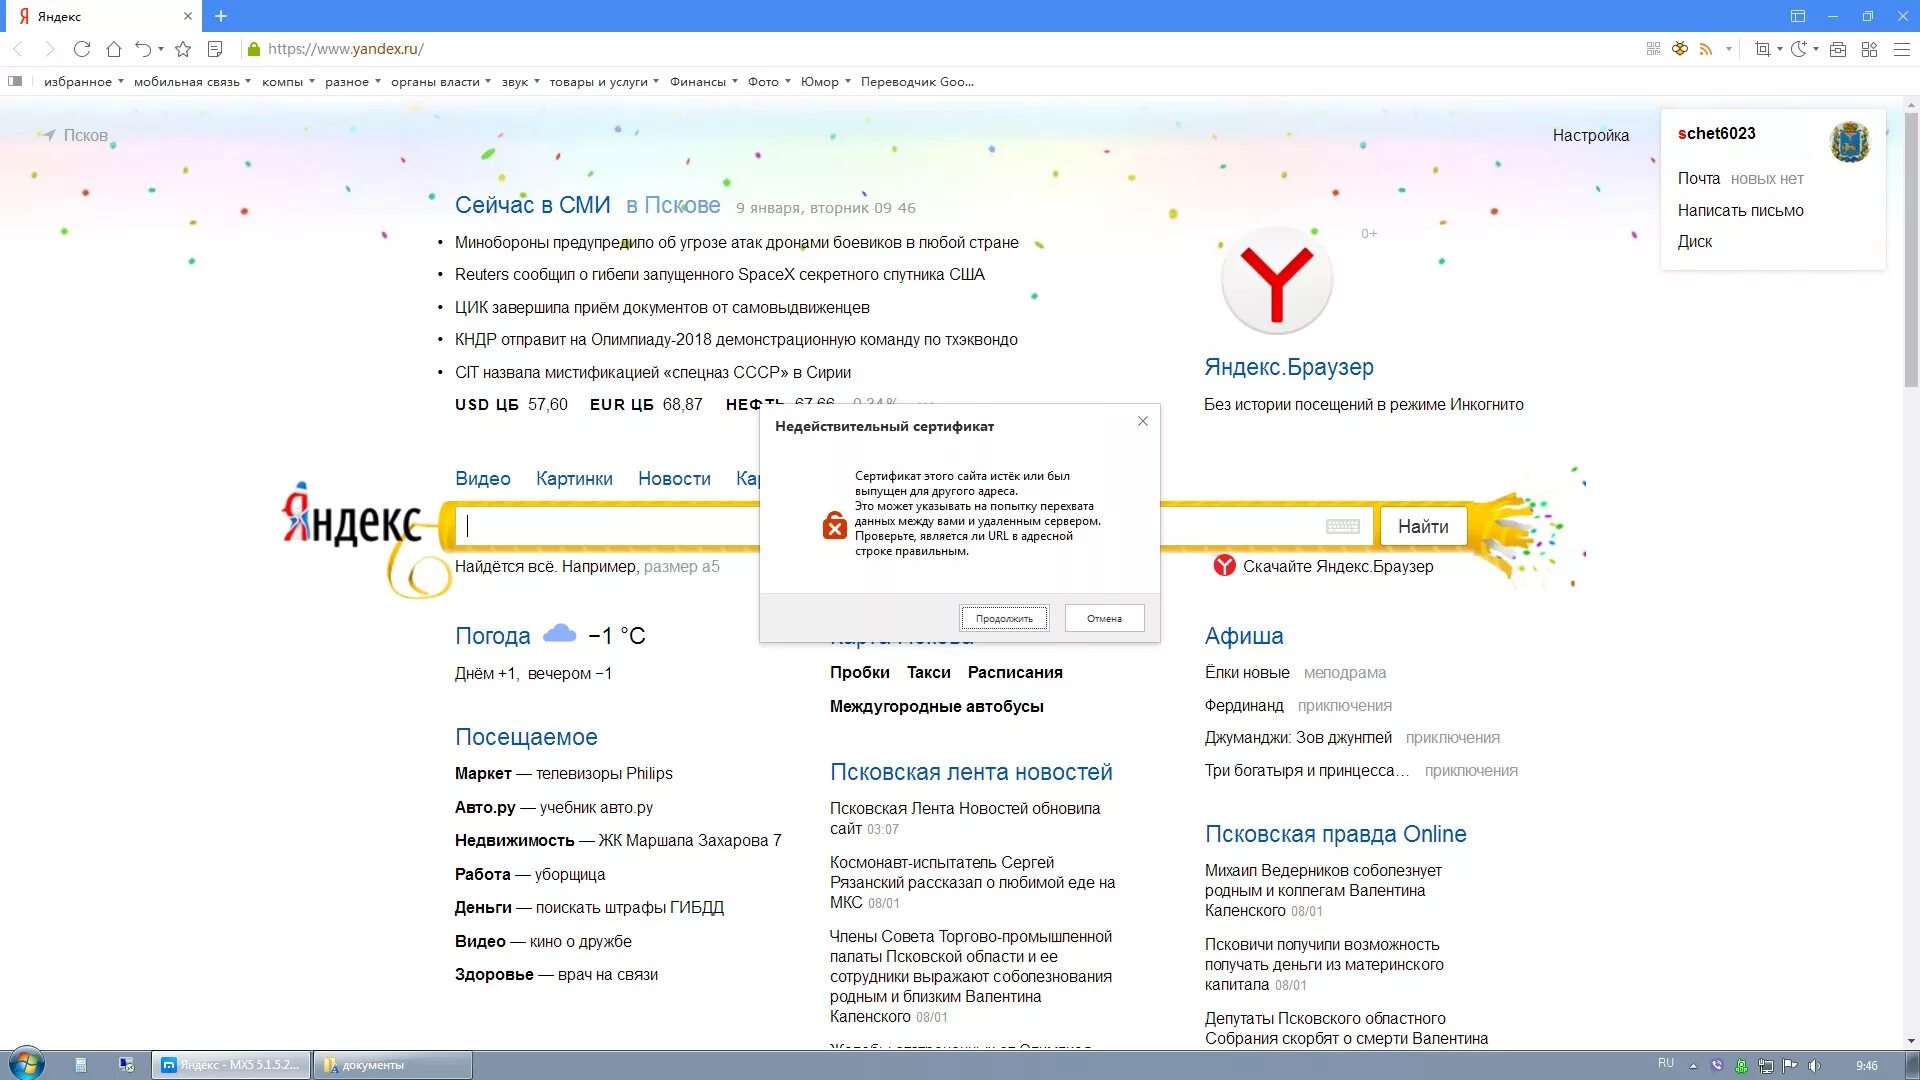Open the reader/note page icon beside star

tap(214, 49)
